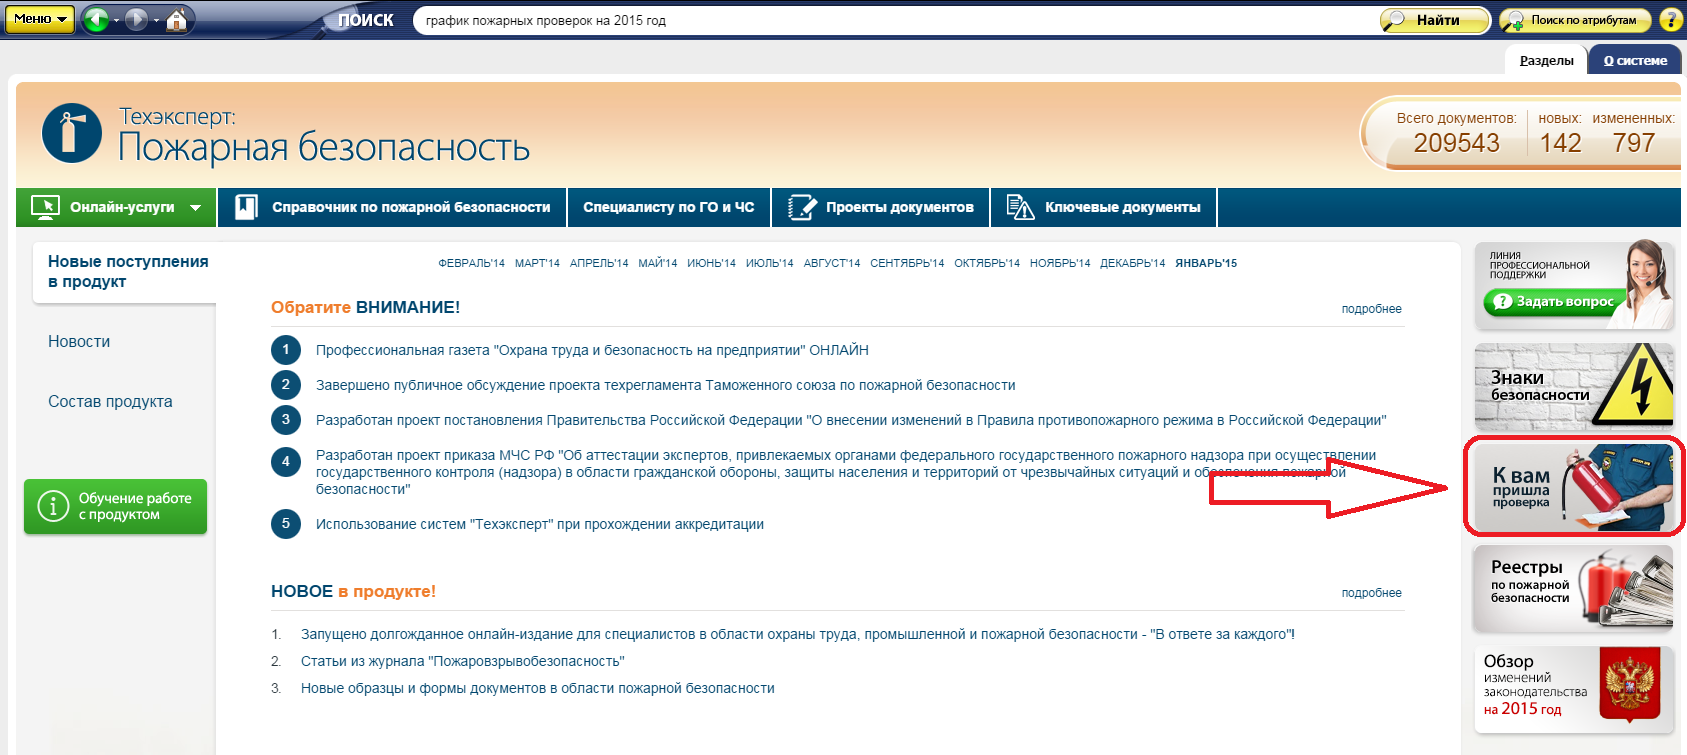Open the yellow question mark help icon

(x=1670, y=20)
